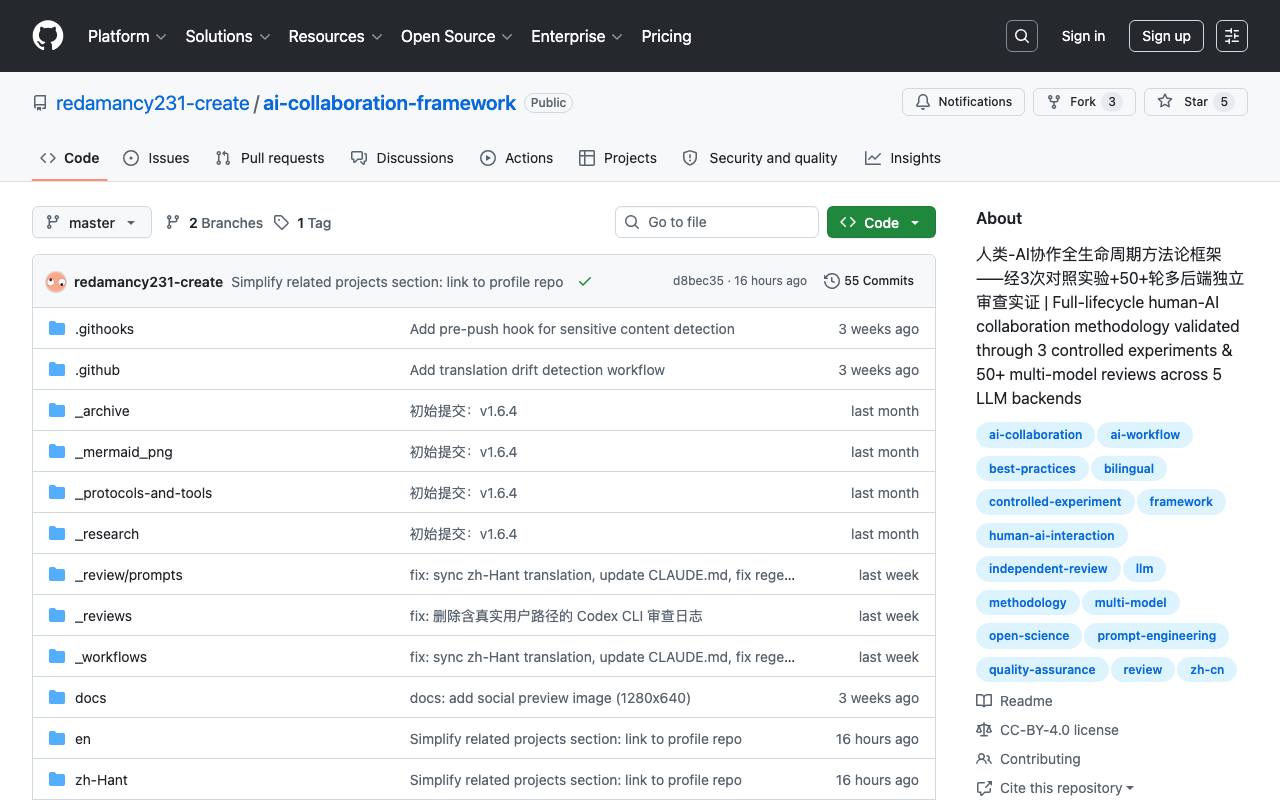Viewport: 1280px width, 800px height.
Task: Open the Projects tab
Action: (618, 158)
